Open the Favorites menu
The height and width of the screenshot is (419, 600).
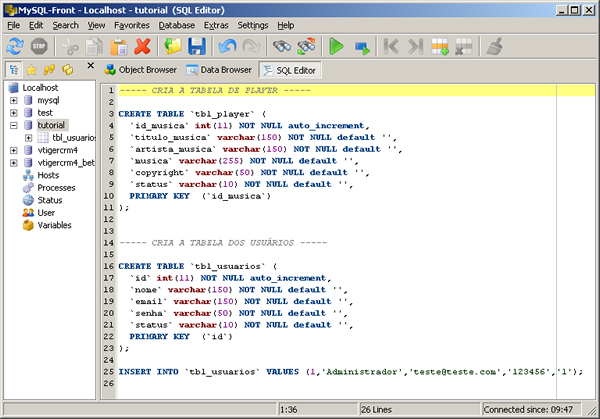132,25
